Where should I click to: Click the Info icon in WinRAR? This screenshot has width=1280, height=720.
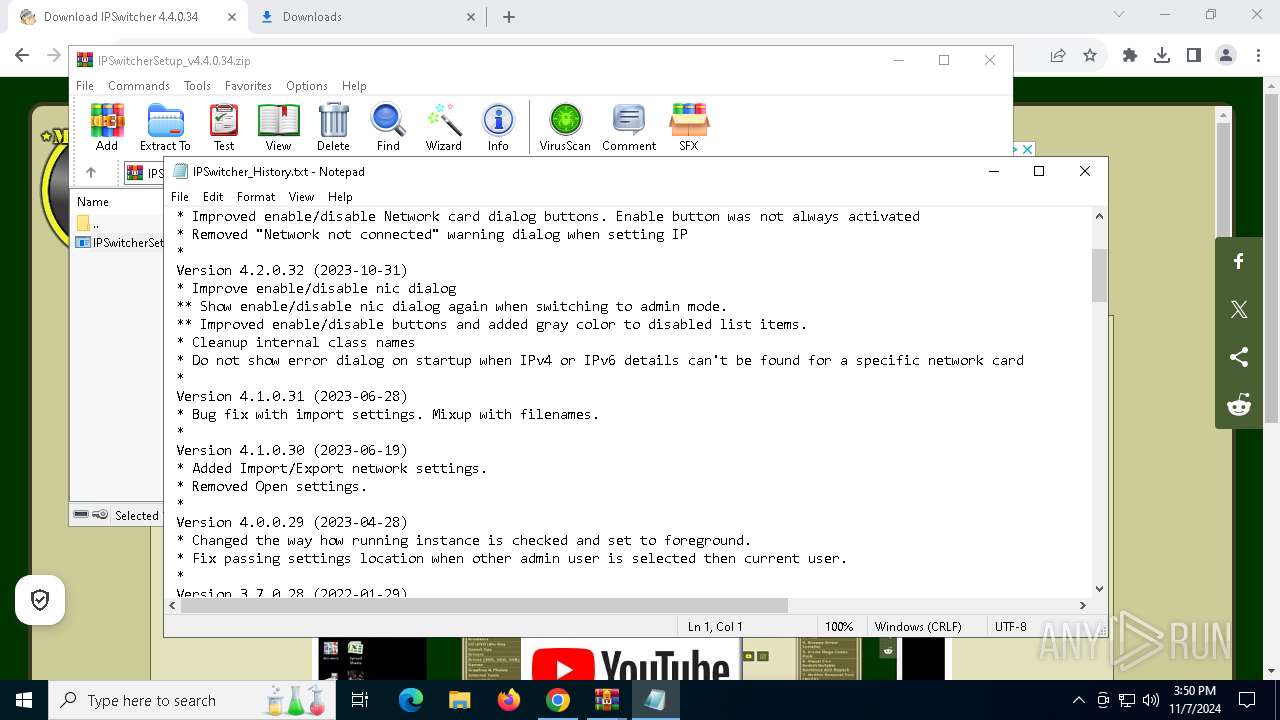click(x=498, y=127)
